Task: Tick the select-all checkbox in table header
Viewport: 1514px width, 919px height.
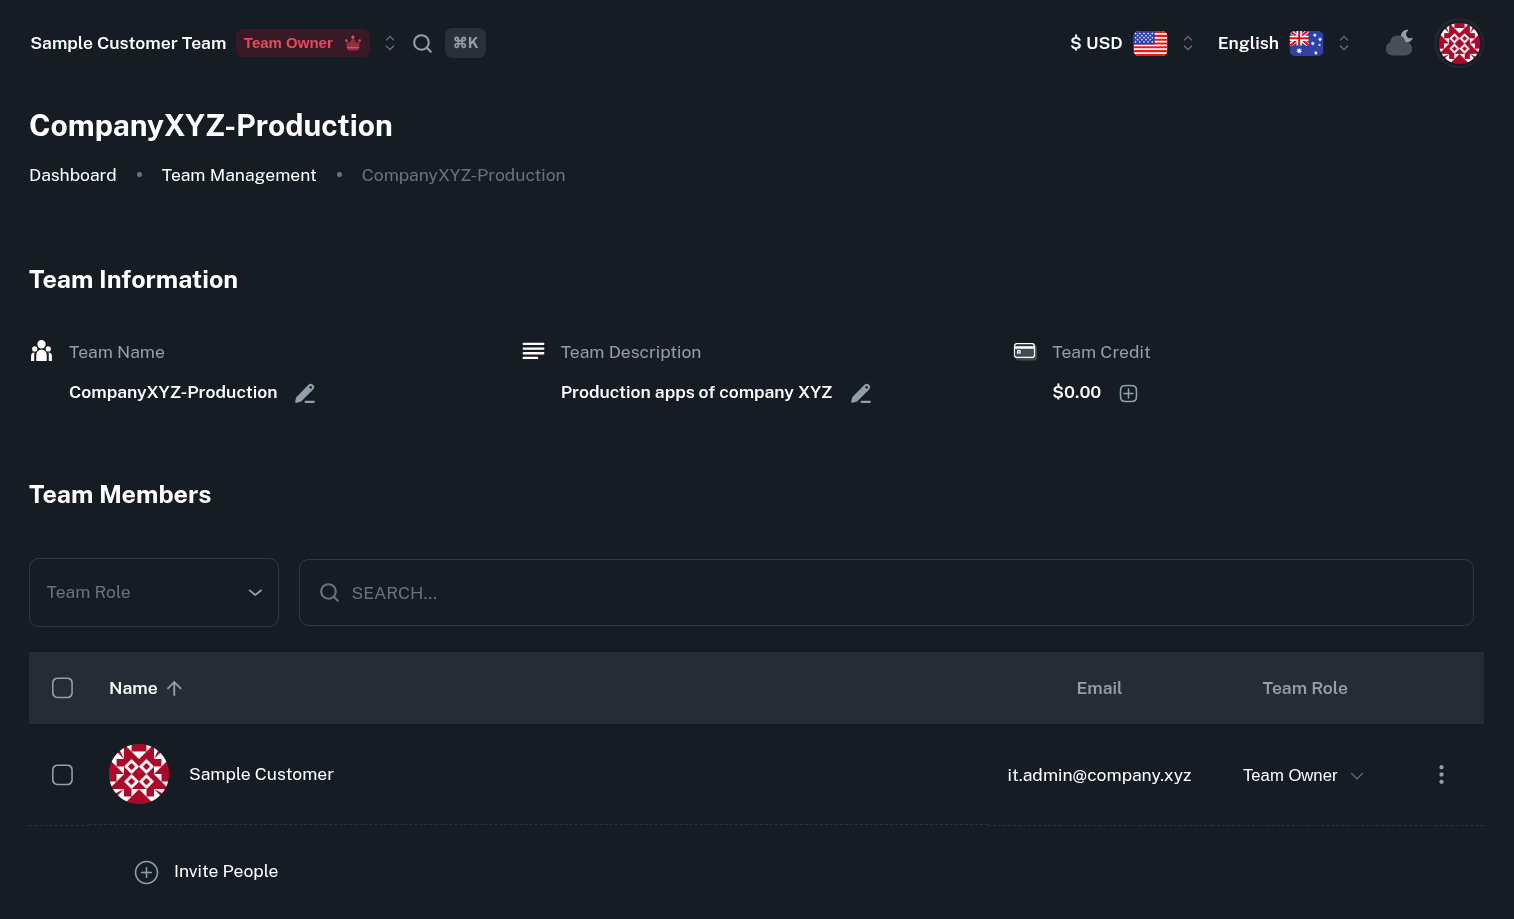Action: click(62, 688)
